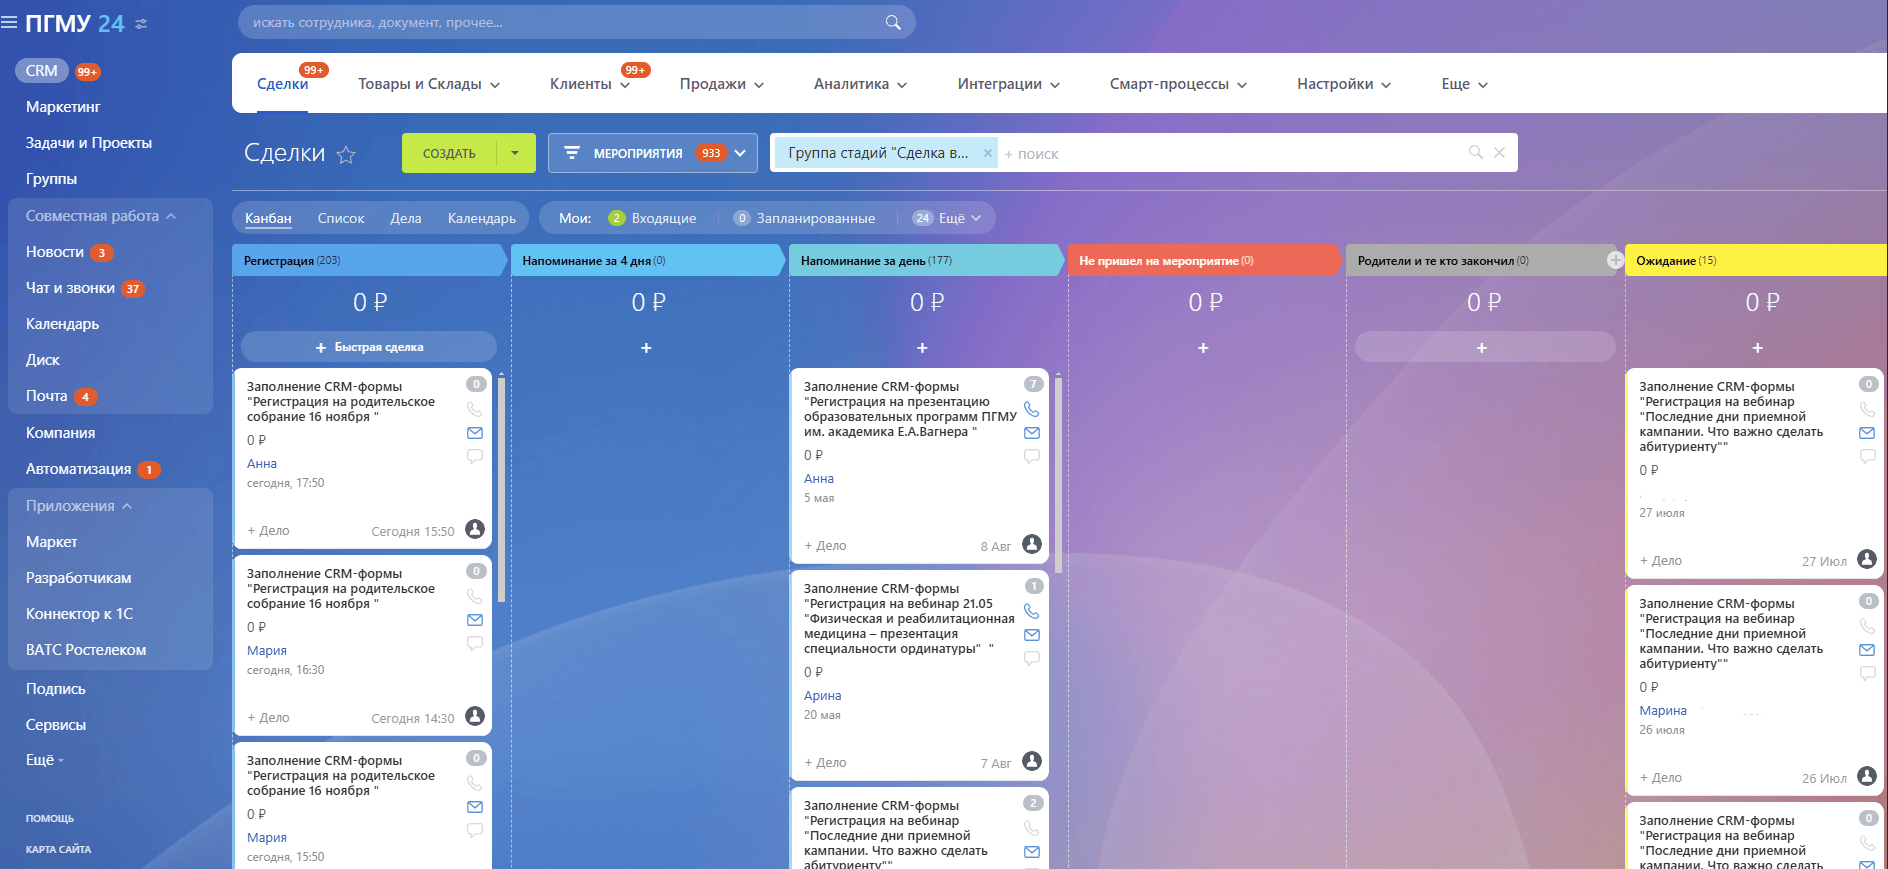1888x869 pixels.
Task: Add deal in "Напоминание за 4 дня" column
Action: (646, 348)
